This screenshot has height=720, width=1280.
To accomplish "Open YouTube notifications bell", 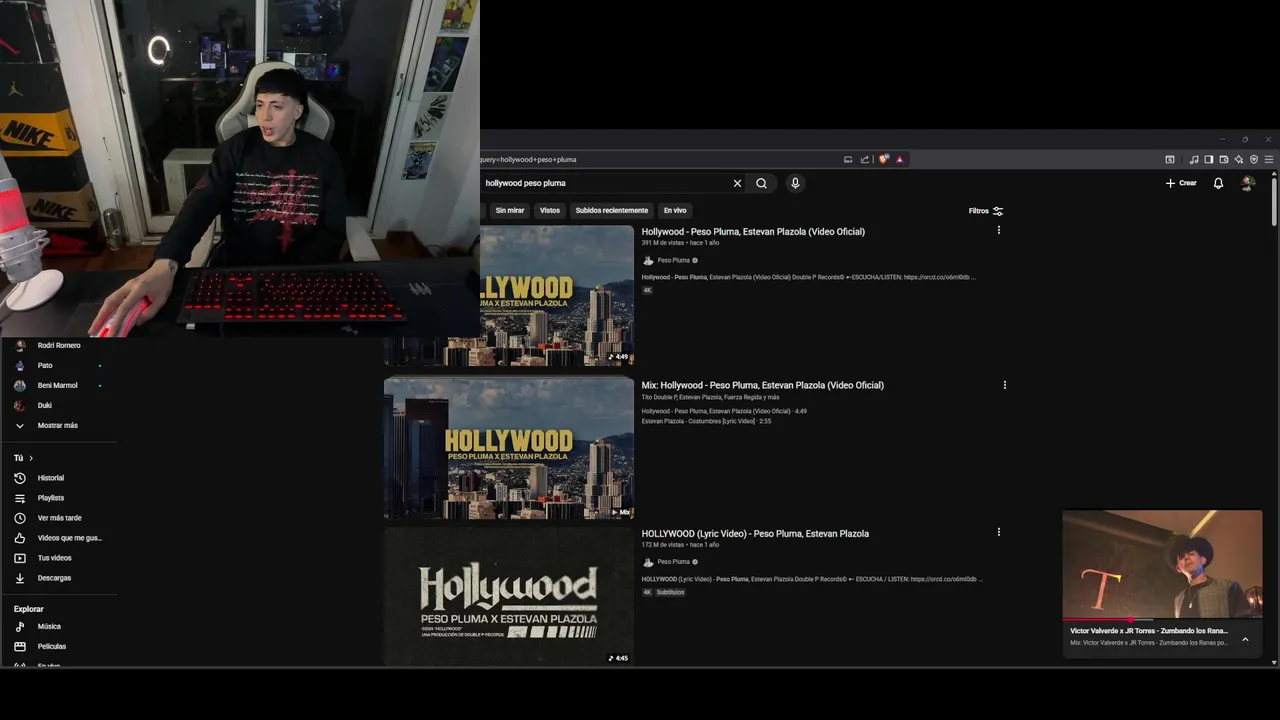I will (1218, 183).
